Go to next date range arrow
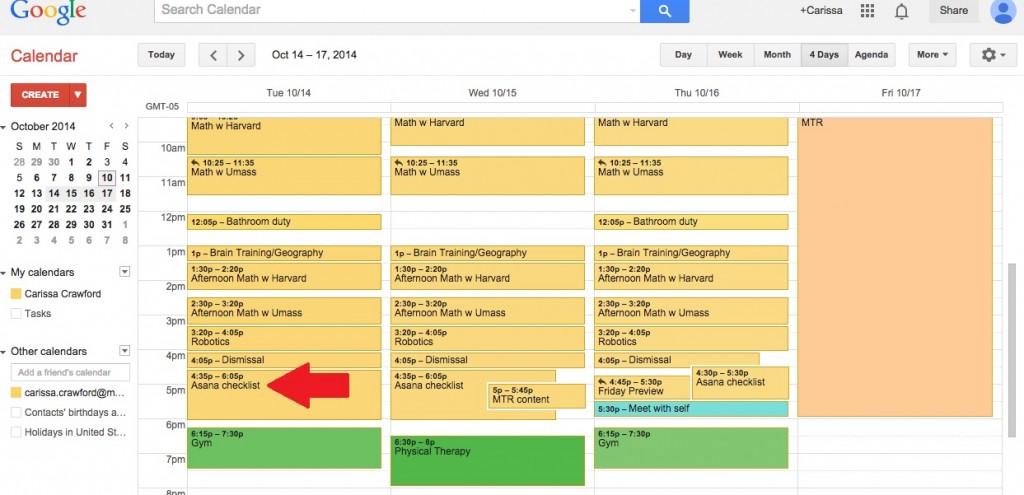1024x495 pixels. (x=241, y=56)
